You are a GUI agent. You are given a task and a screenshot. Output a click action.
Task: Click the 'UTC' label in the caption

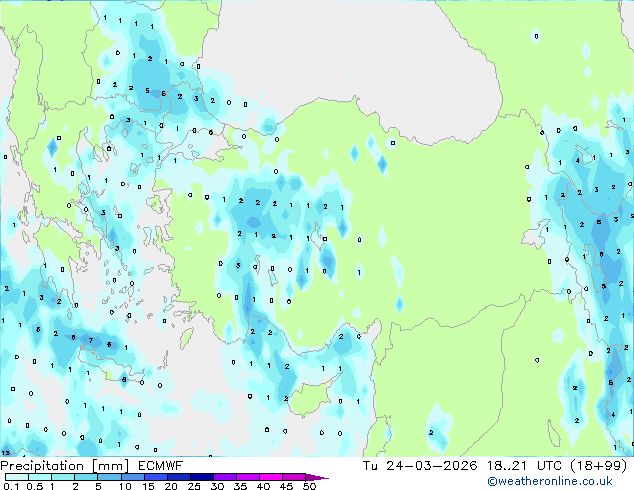[x=549, y=466]
